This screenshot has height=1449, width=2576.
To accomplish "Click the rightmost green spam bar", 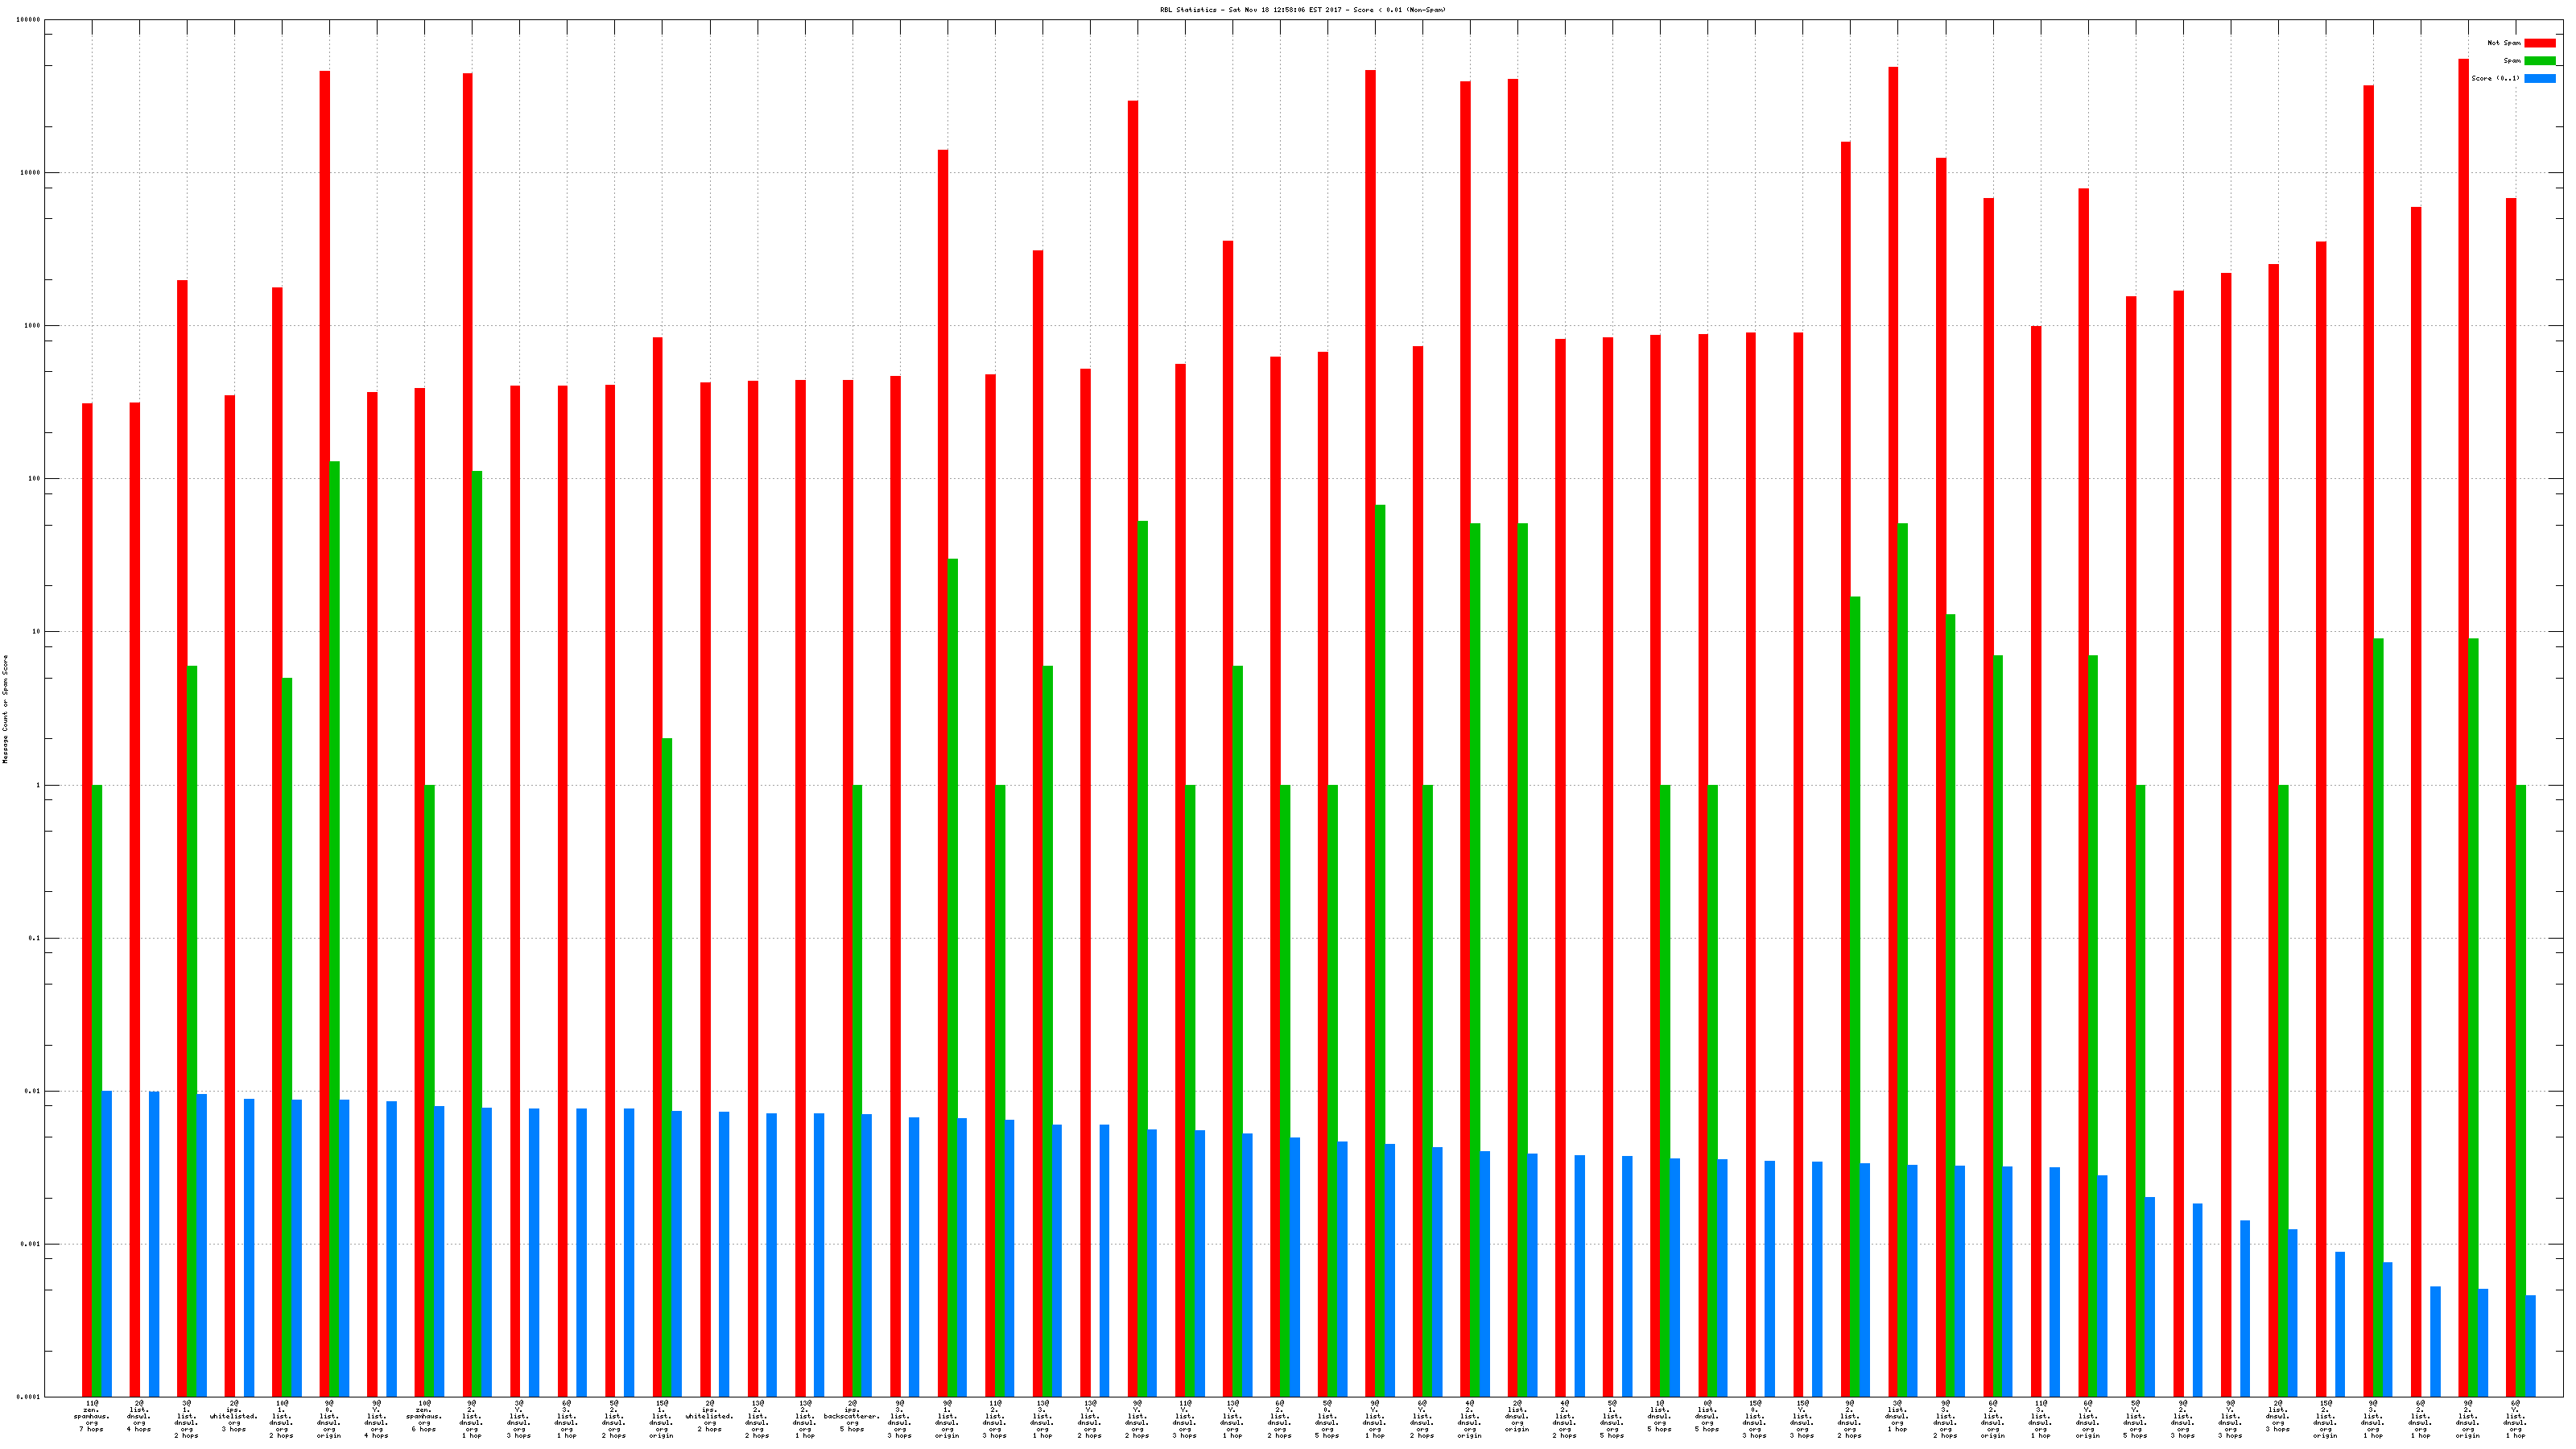I will tap(2520, 1090).
